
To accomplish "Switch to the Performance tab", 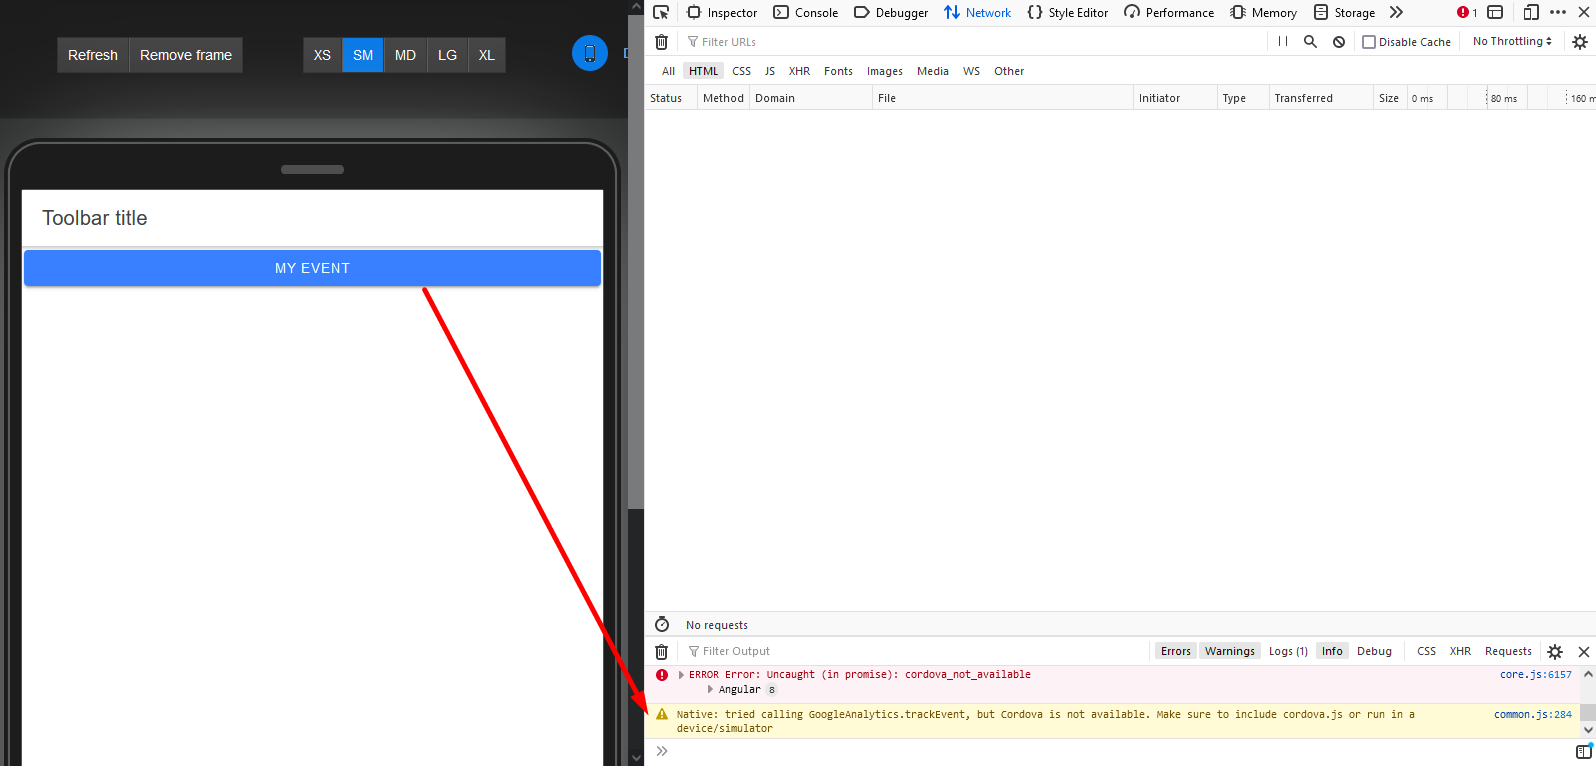I will (1169, 12).
